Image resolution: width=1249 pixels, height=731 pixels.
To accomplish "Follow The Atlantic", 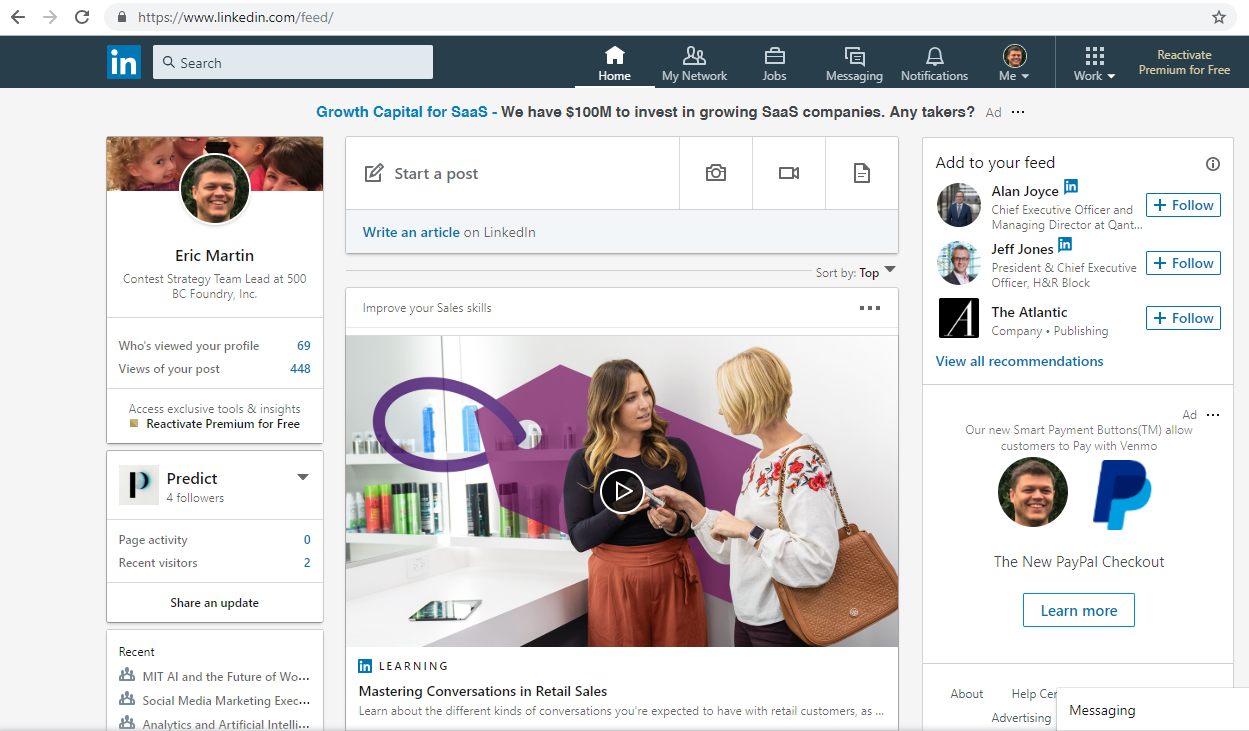I will (x=1183, y=318).
